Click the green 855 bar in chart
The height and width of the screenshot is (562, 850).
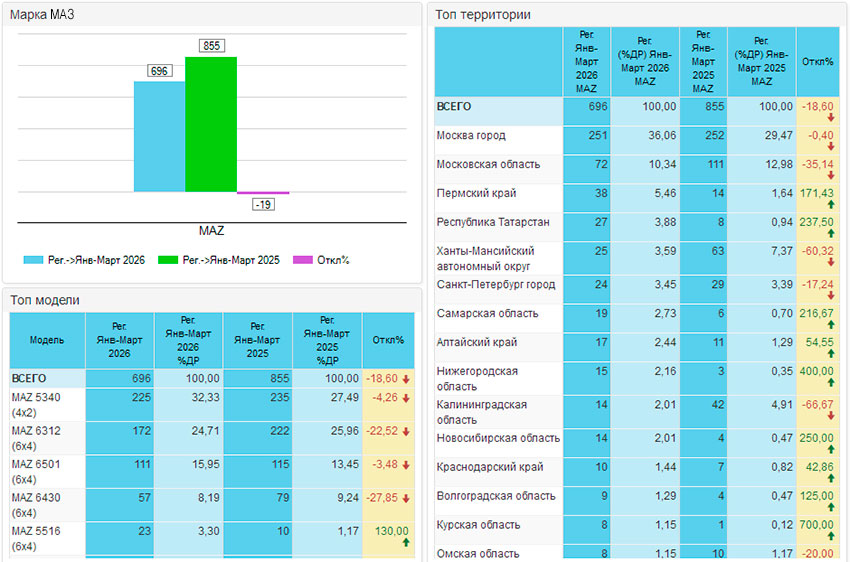211,124
